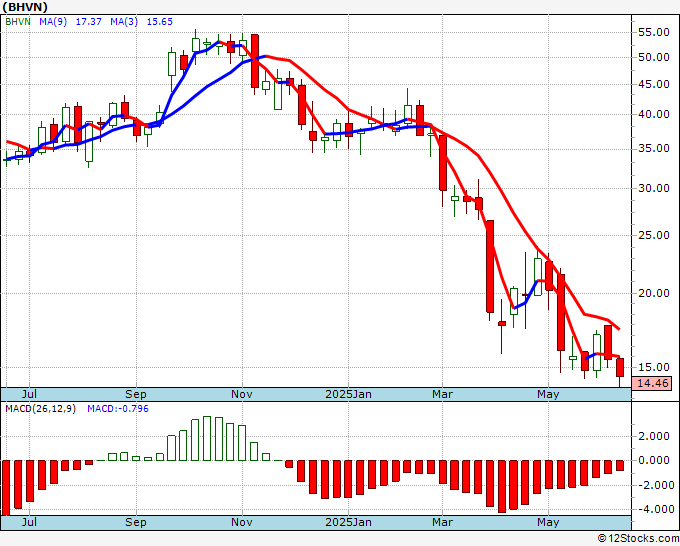Screen dimensions: 680x546
Task: Click Nov on the price chart time axis
Action: point(242,394)
